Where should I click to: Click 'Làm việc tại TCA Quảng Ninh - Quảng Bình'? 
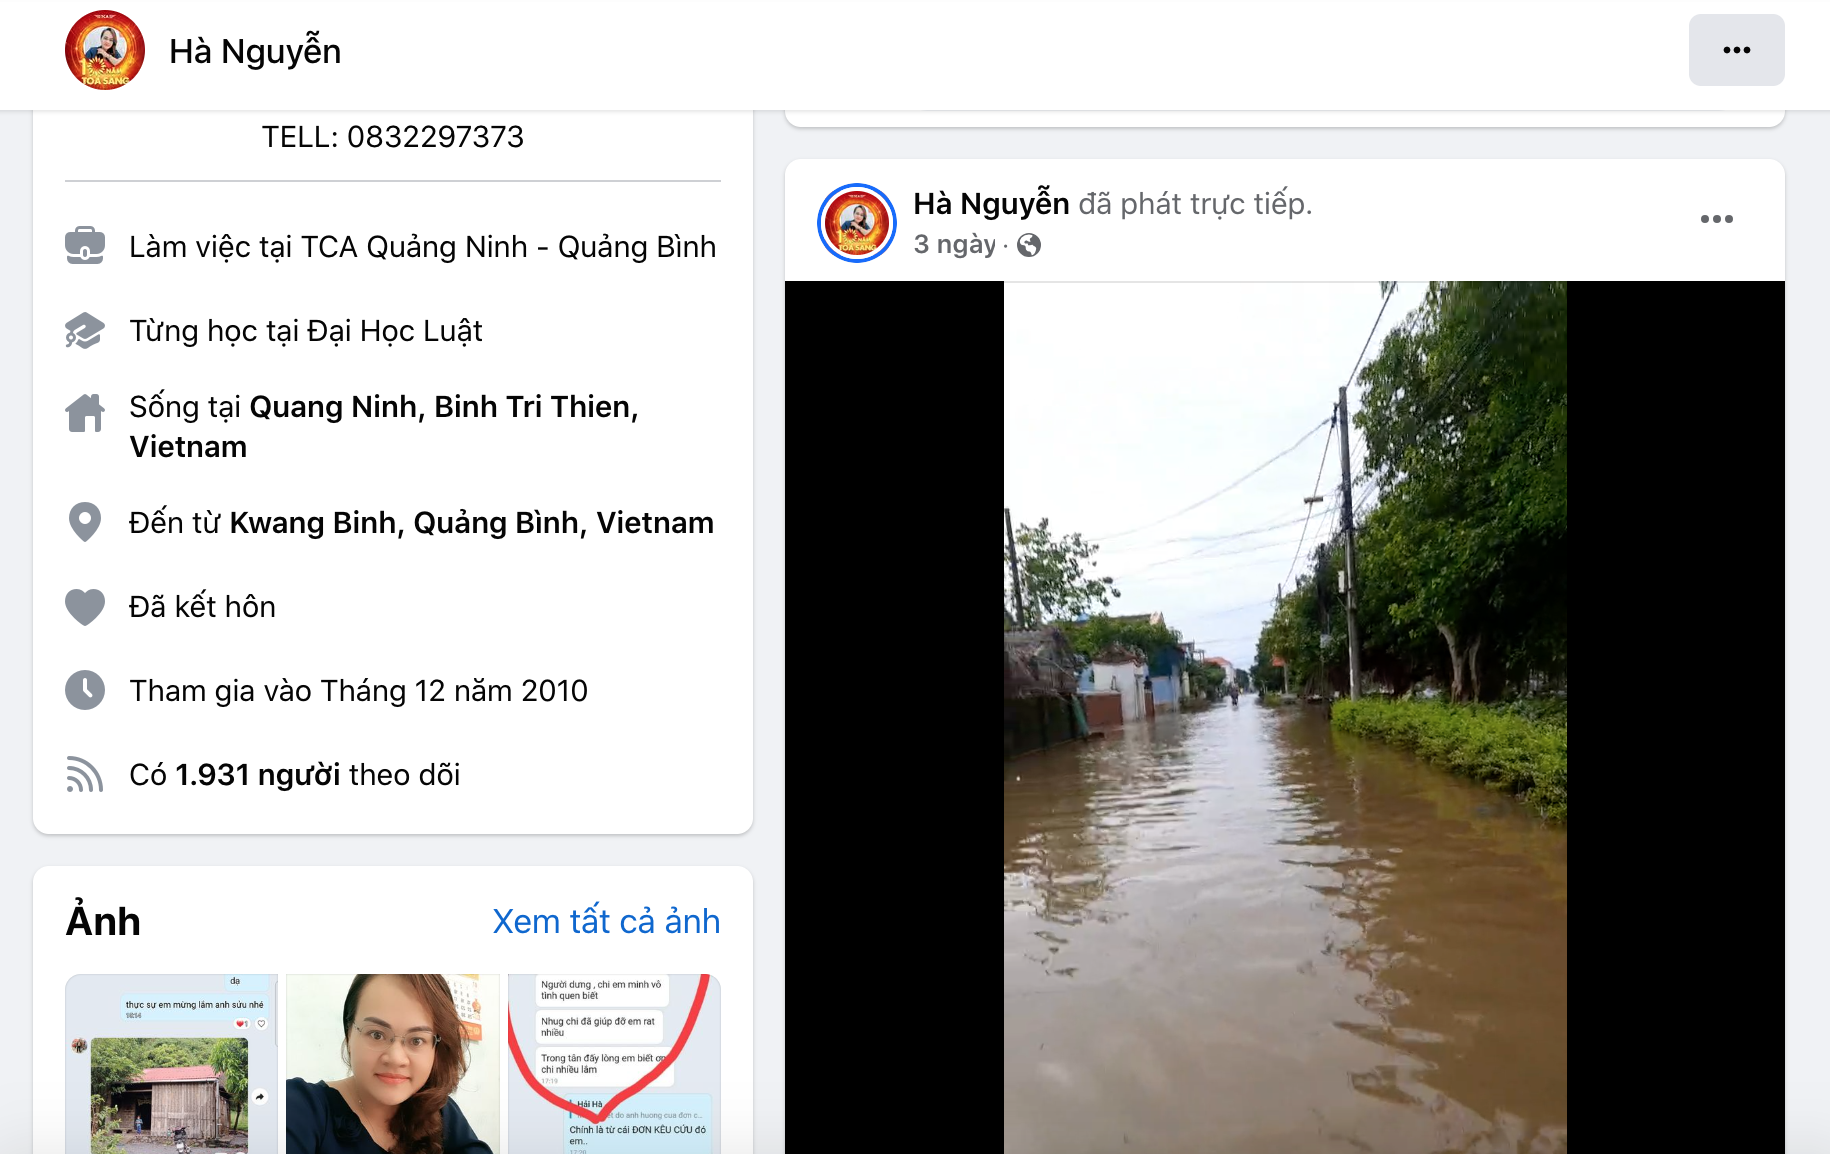pyautogui.click(x=422, y=247)
